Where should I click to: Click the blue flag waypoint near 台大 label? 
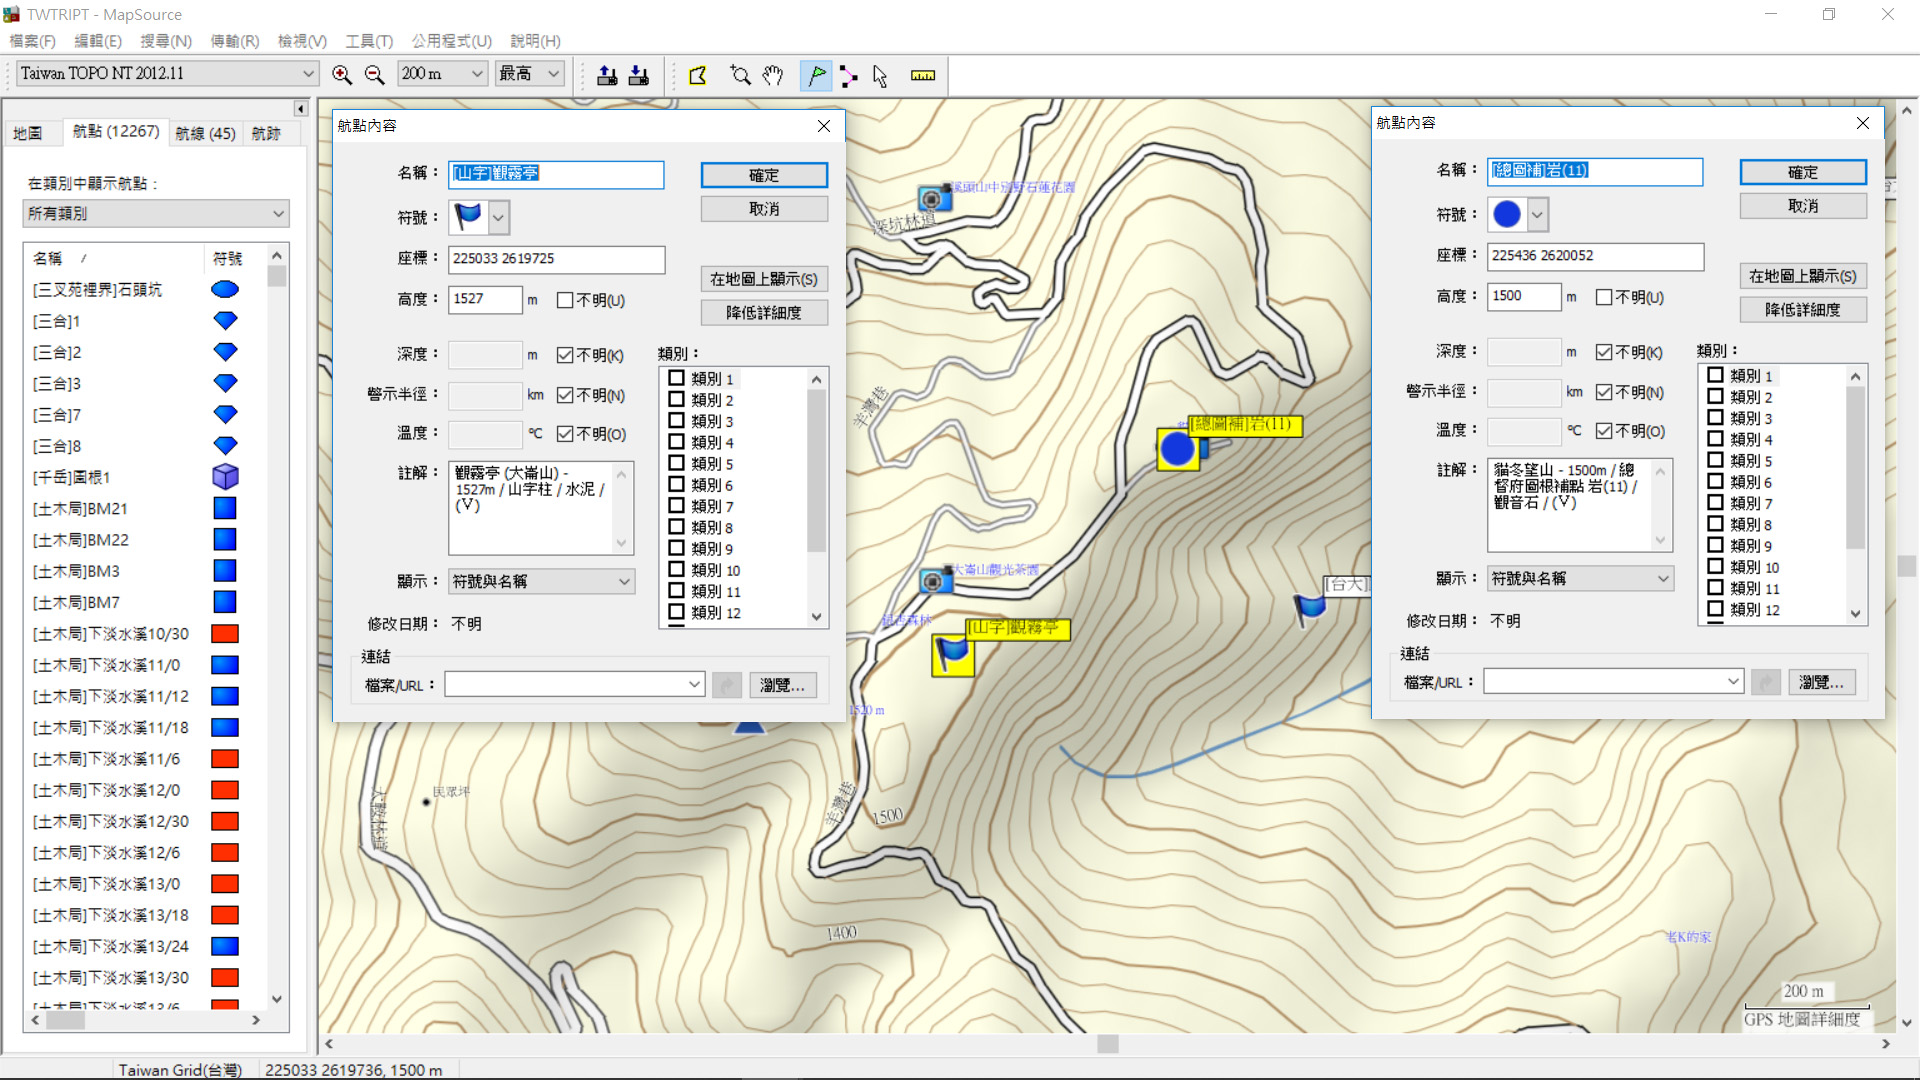point(1309,608)
